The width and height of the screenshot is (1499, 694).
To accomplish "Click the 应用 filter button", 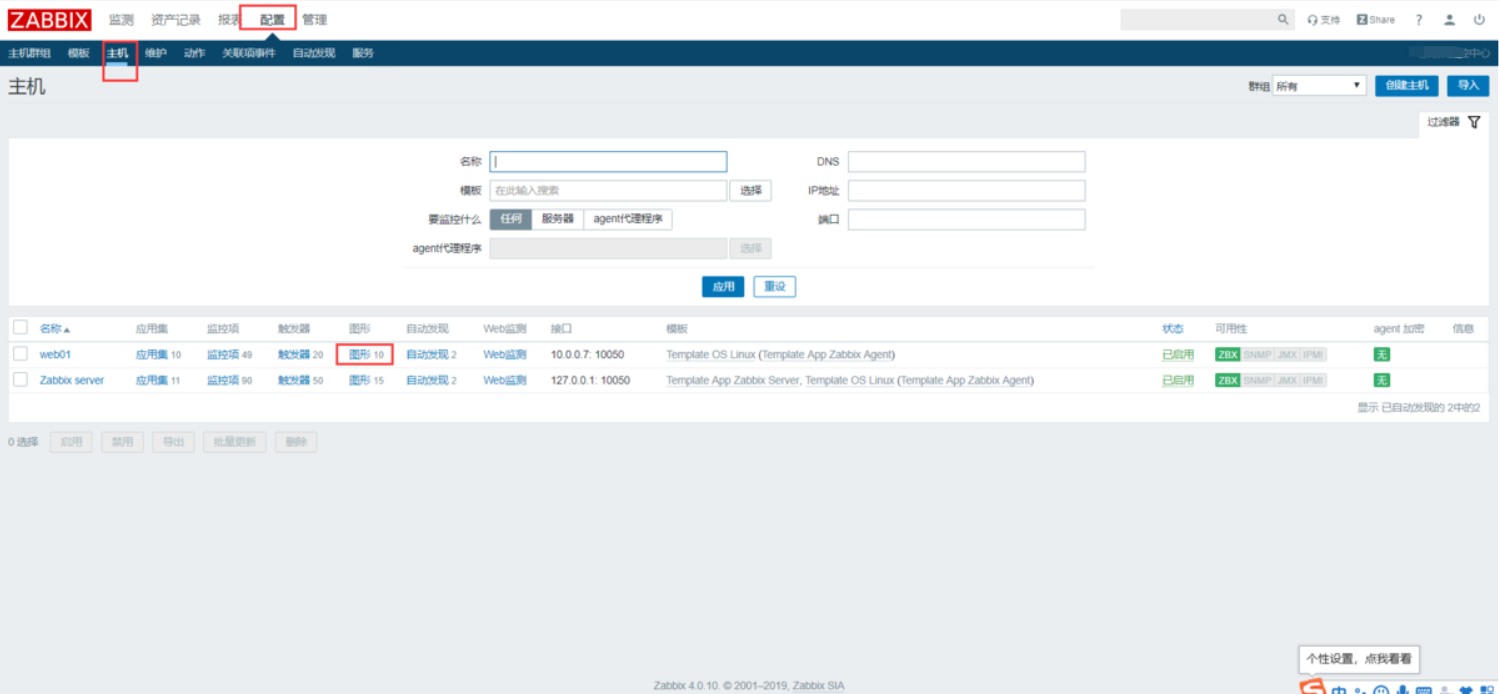I will 723,287.
